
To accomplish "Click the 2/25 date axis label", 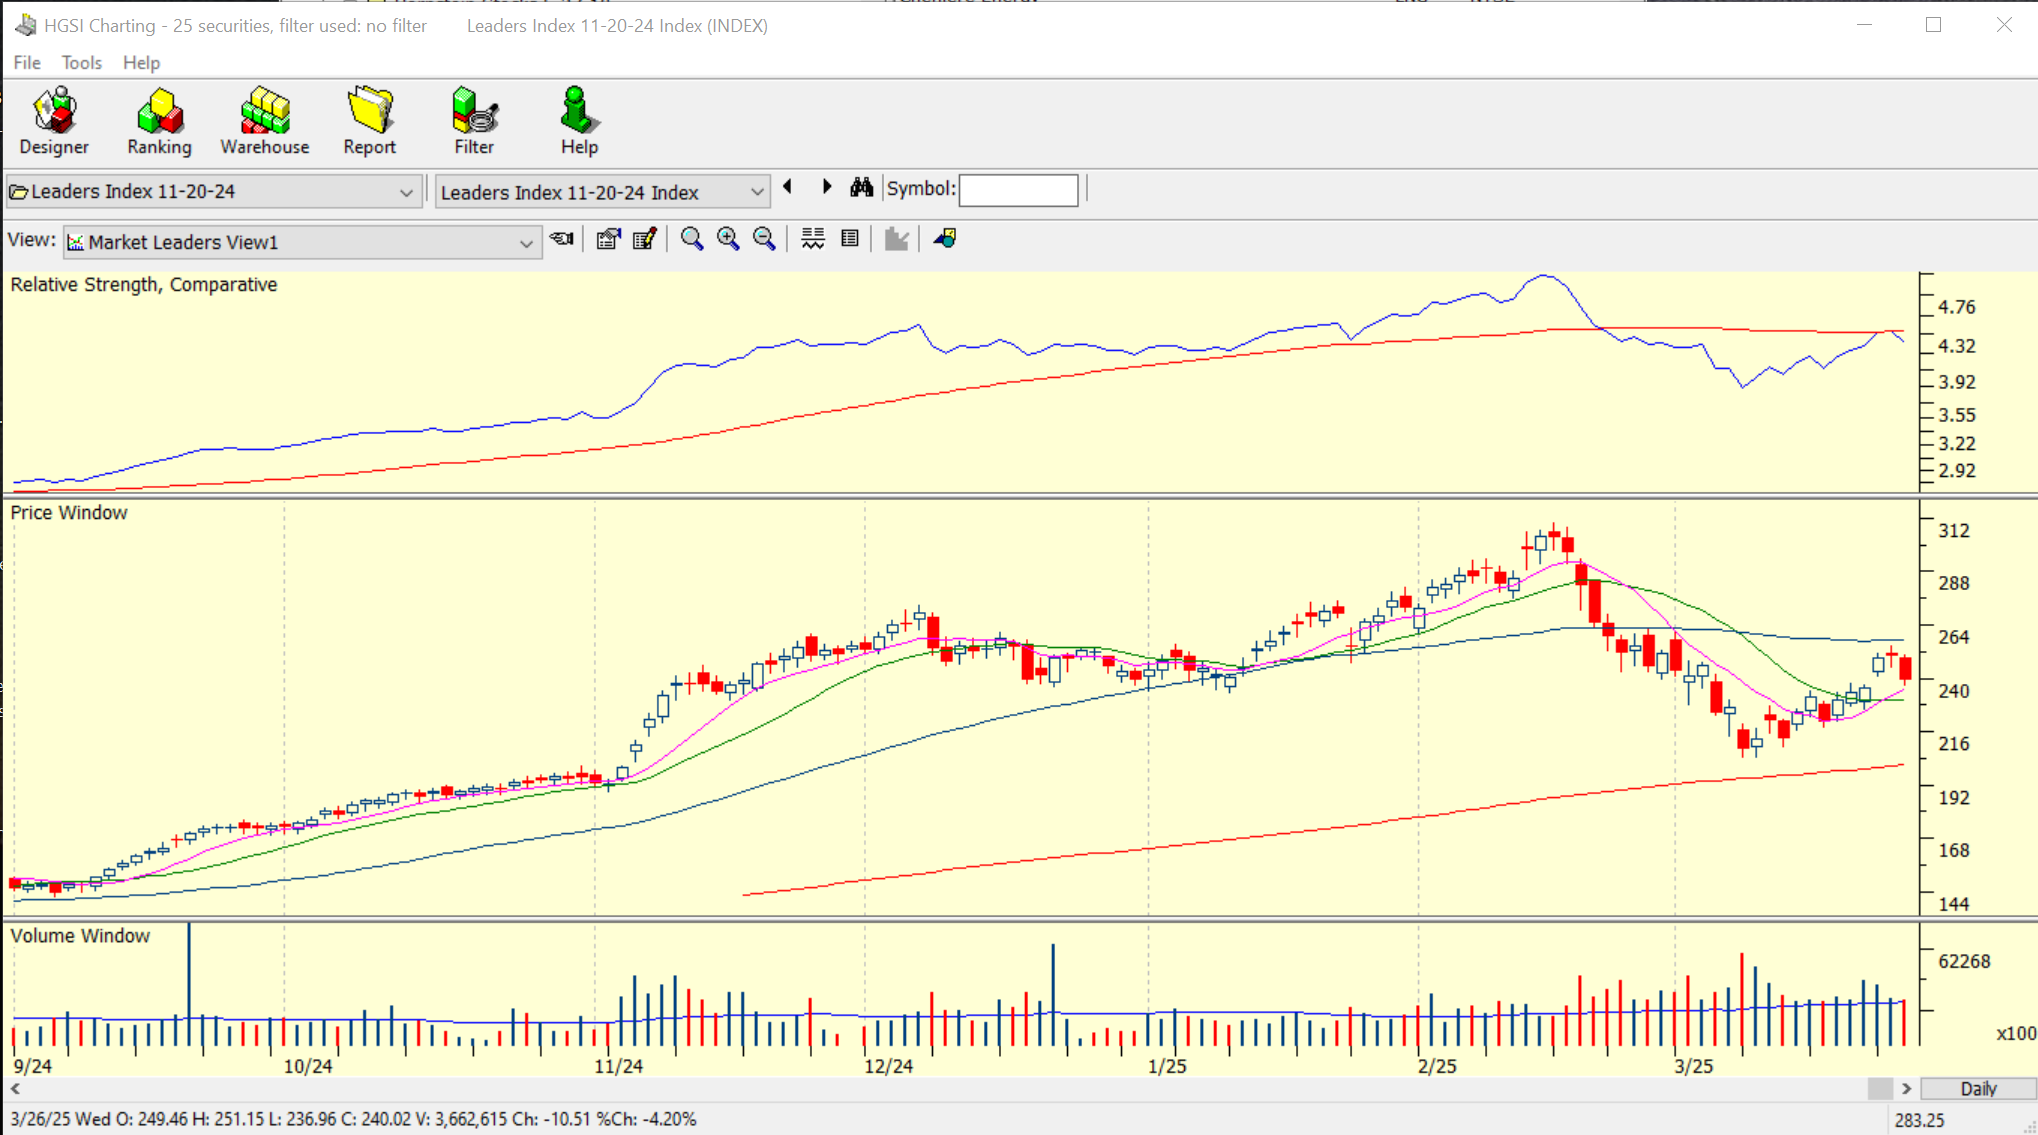I will (1437, 1066).
